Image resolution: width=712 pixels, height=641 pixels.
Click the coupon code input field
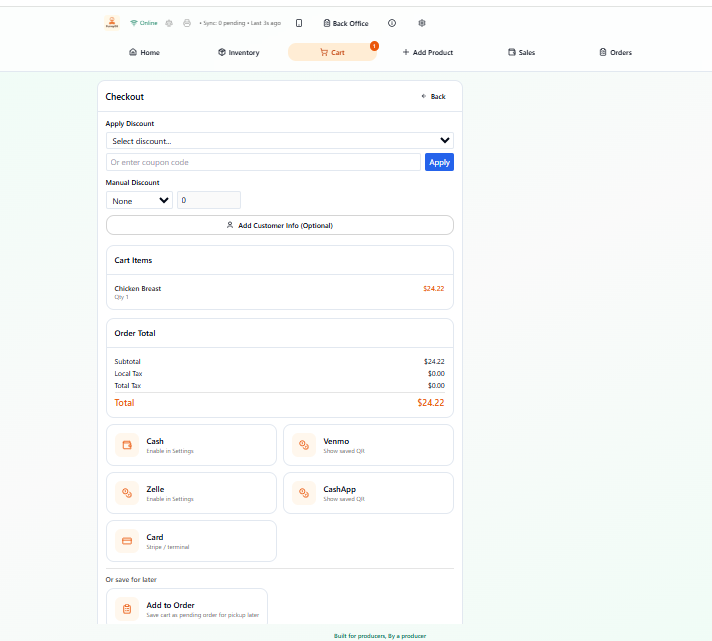click(x=263, y=162)
